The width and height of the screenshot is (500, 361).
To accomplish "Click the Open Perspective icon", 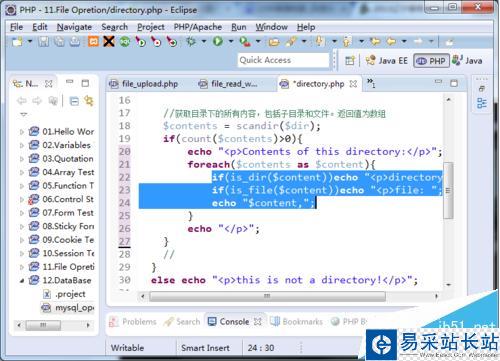I will click(x=350, y=61).
